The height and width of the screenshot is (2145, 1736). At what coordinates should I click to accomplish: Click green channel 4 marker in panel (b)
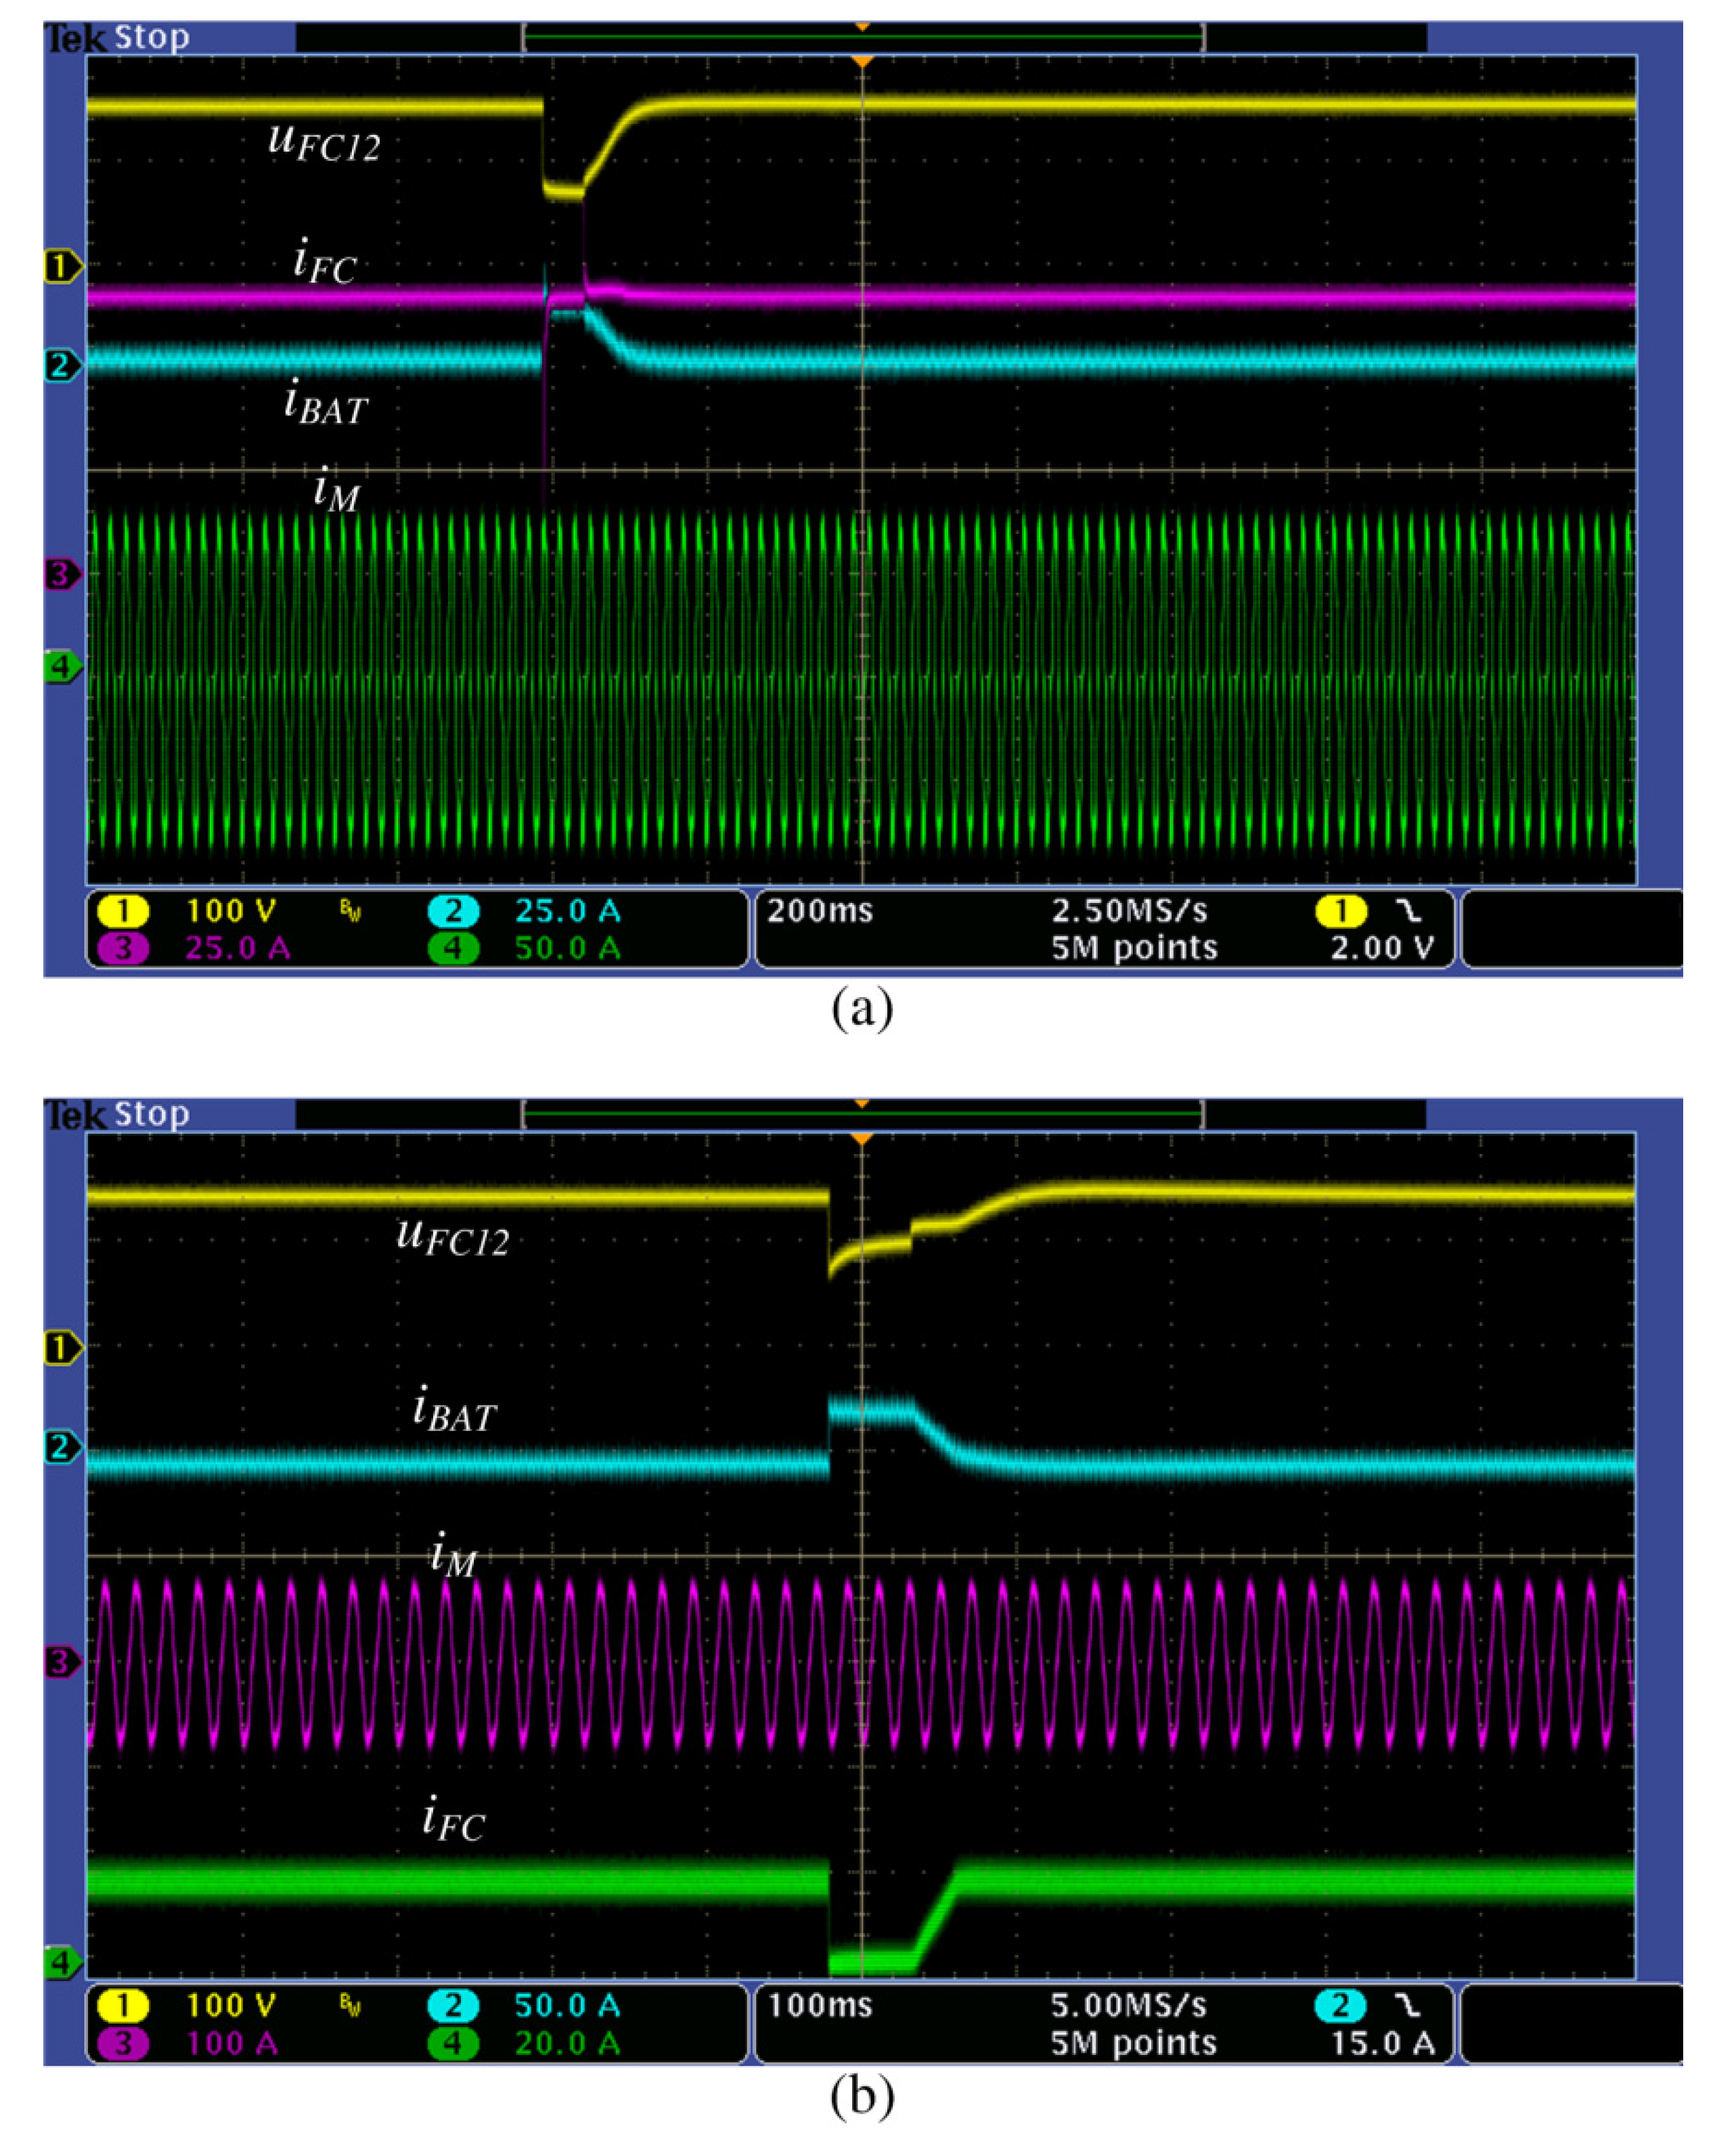coord(62,1962)
